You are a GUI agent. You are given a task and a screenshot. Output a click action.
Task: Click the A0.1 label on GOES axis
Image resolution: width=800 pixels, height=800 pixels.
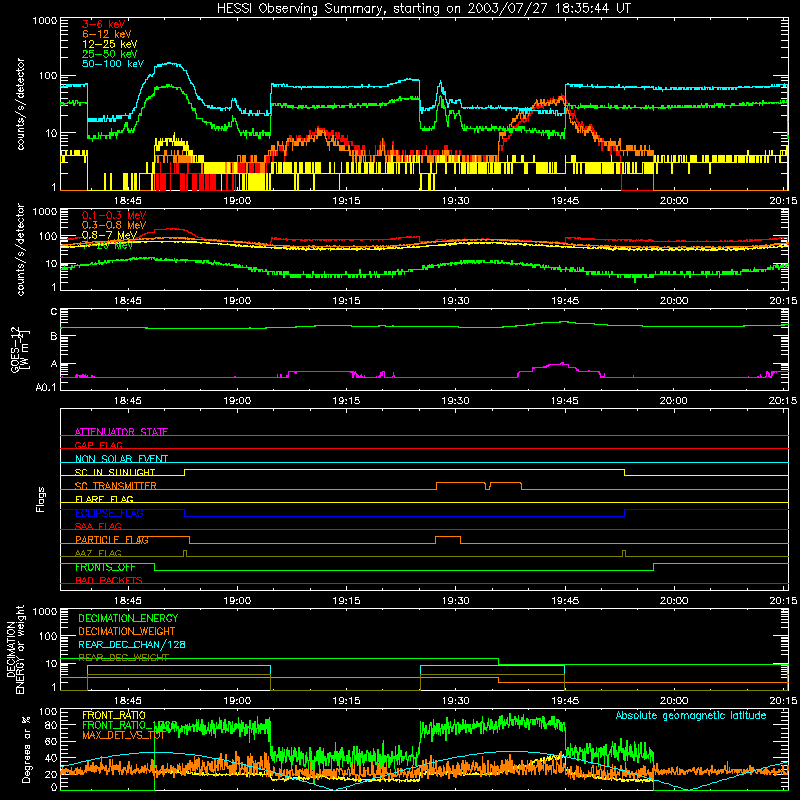(x=46, y=387)
